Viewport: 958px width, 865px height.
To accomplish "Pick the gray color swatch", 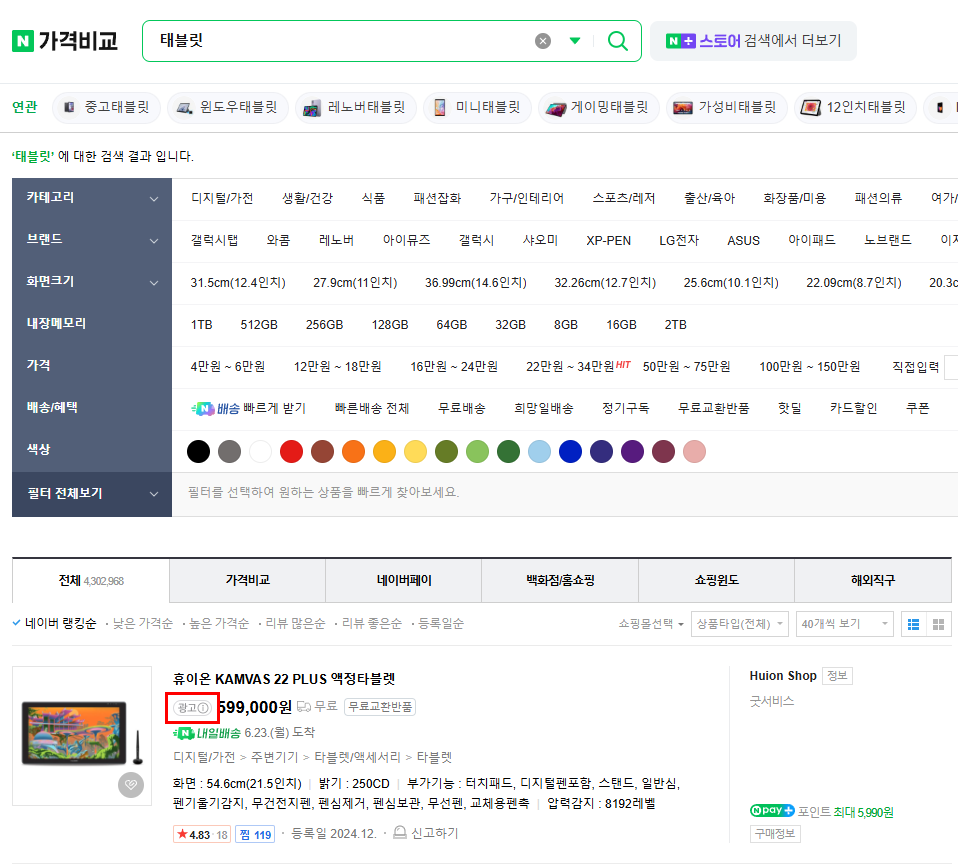I will point(229,451).
